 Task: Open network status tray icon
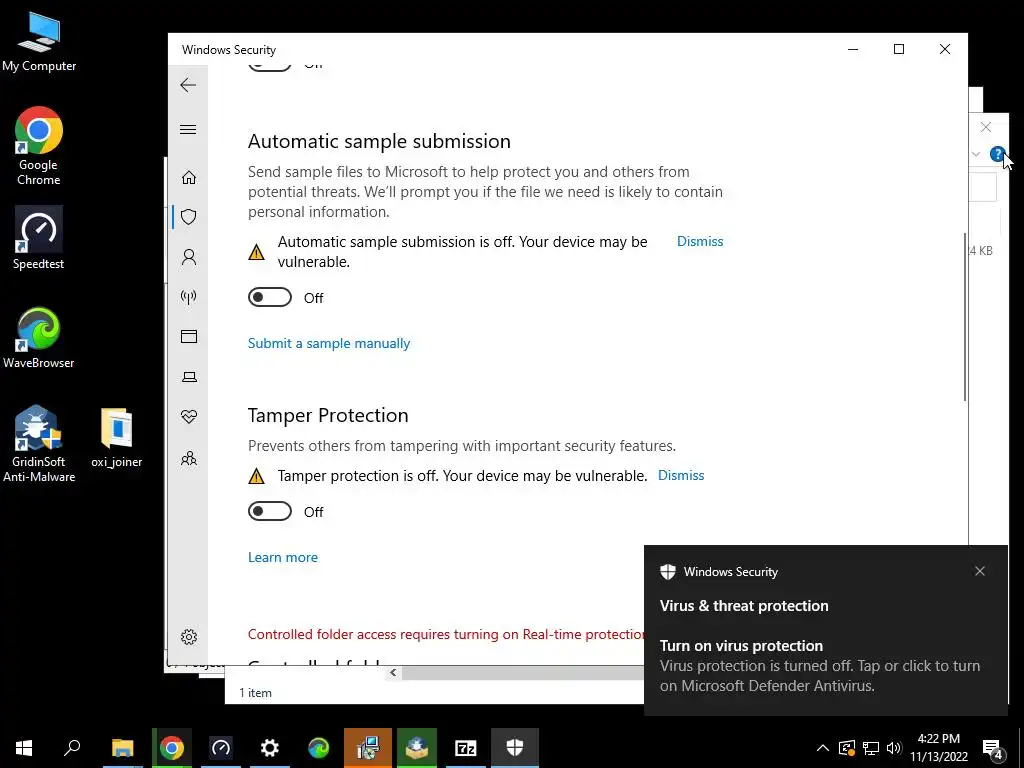(870, 748)
